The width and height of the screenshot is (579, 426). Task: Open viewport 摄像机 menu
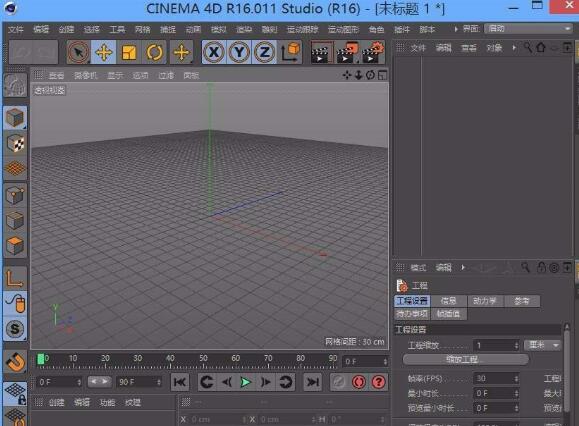point(86,76)
